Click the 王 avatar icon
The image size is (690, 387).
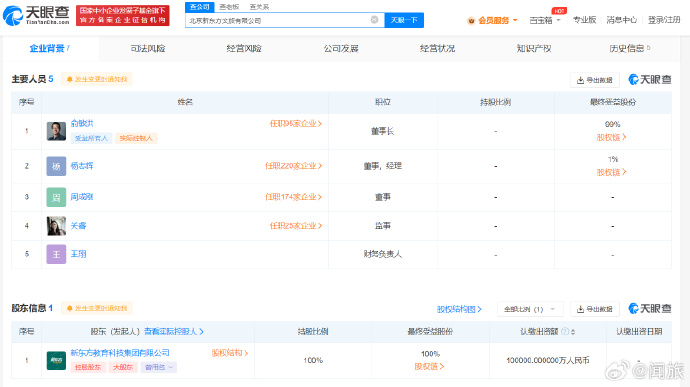click(x=56, y=254)
